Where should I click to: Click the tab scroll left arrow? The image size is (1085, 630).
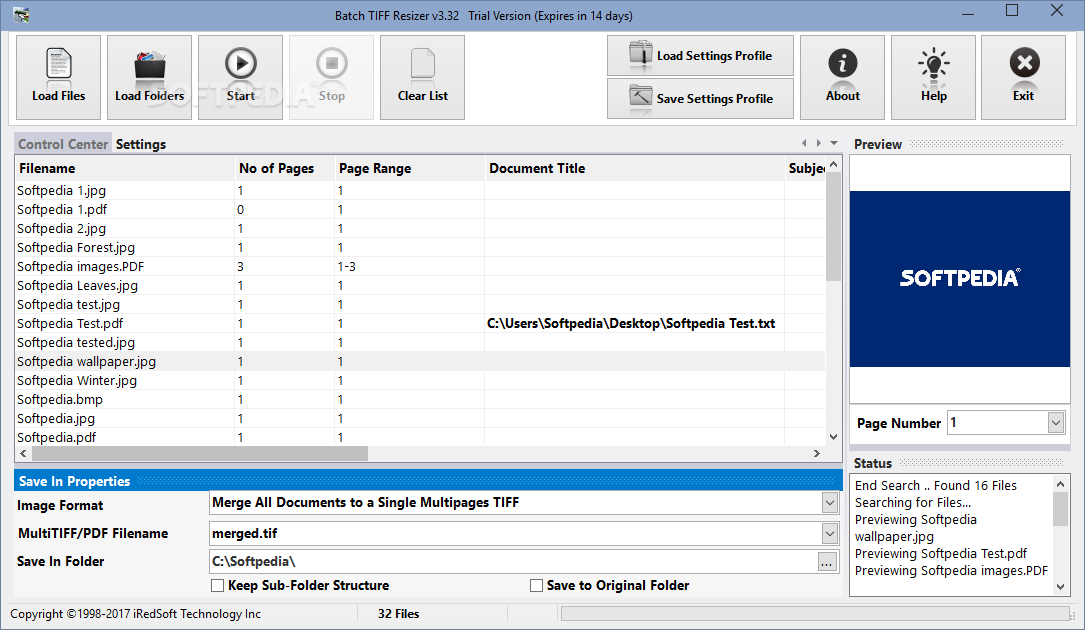pyautogui.click(x=804, y=143)
